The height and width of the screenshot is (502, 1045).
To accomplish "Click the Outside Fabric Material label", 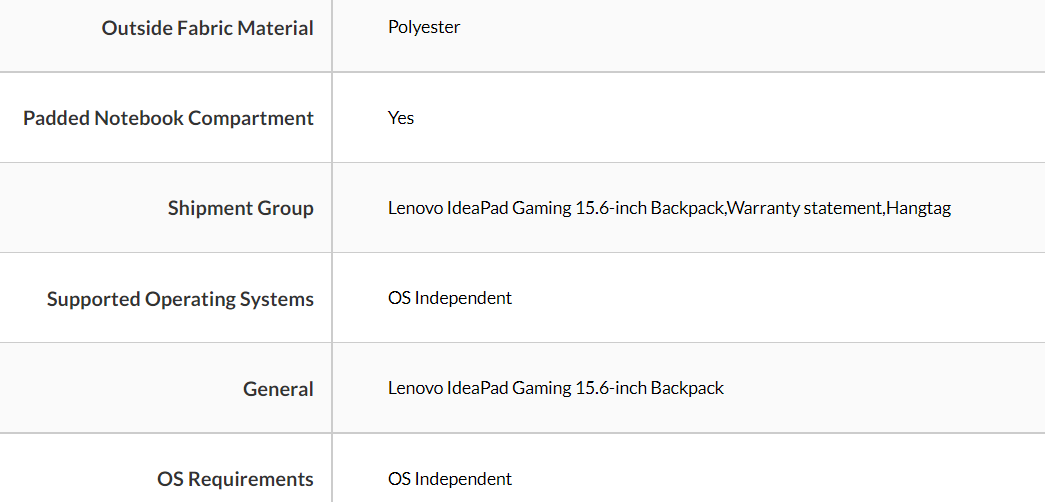I will click(x=207, y=28).
